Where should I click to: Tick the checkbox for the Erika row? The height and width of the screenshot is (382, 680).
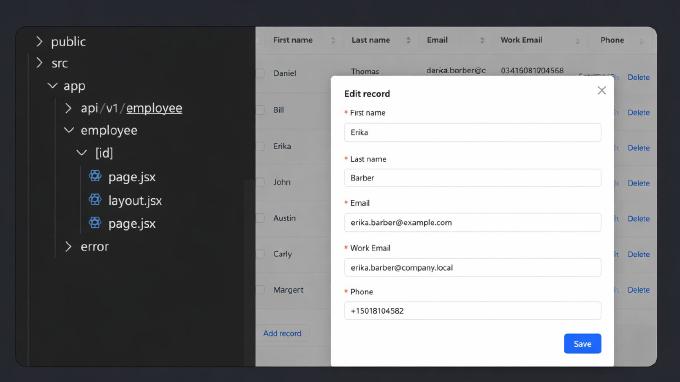point(260,146)
